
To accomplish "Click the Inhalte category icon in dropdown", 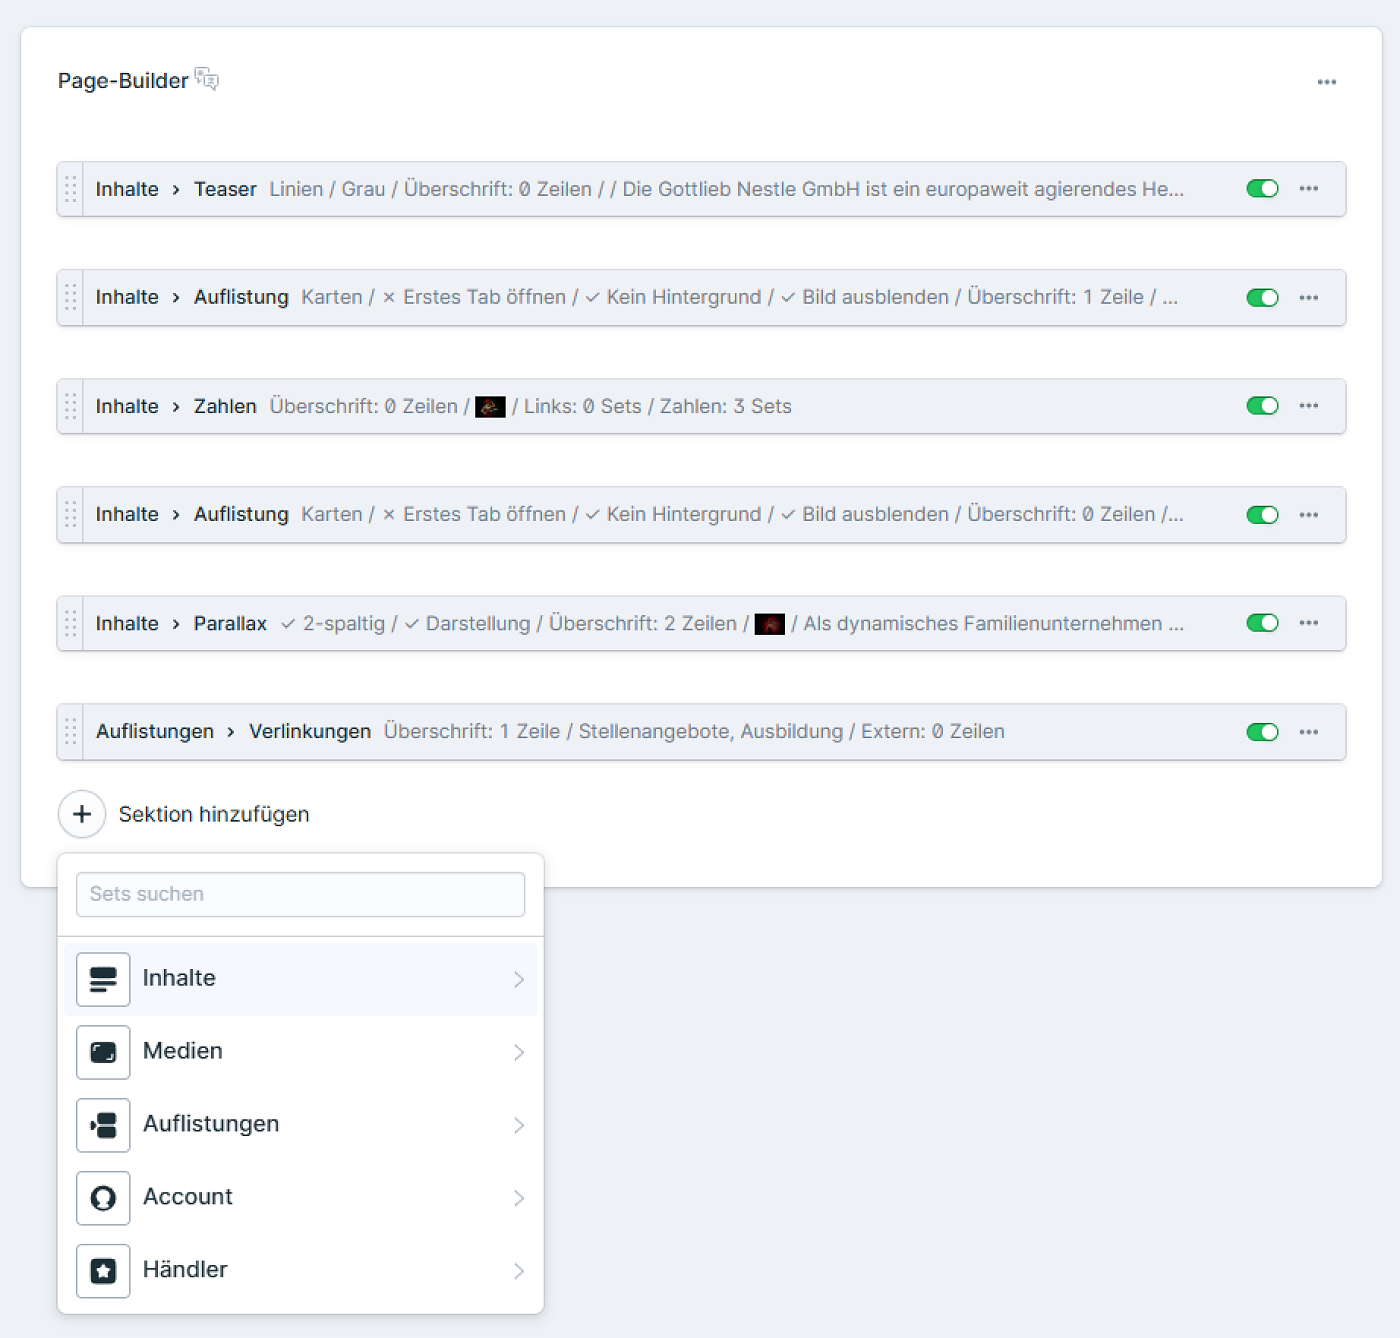I will point(103,979).
